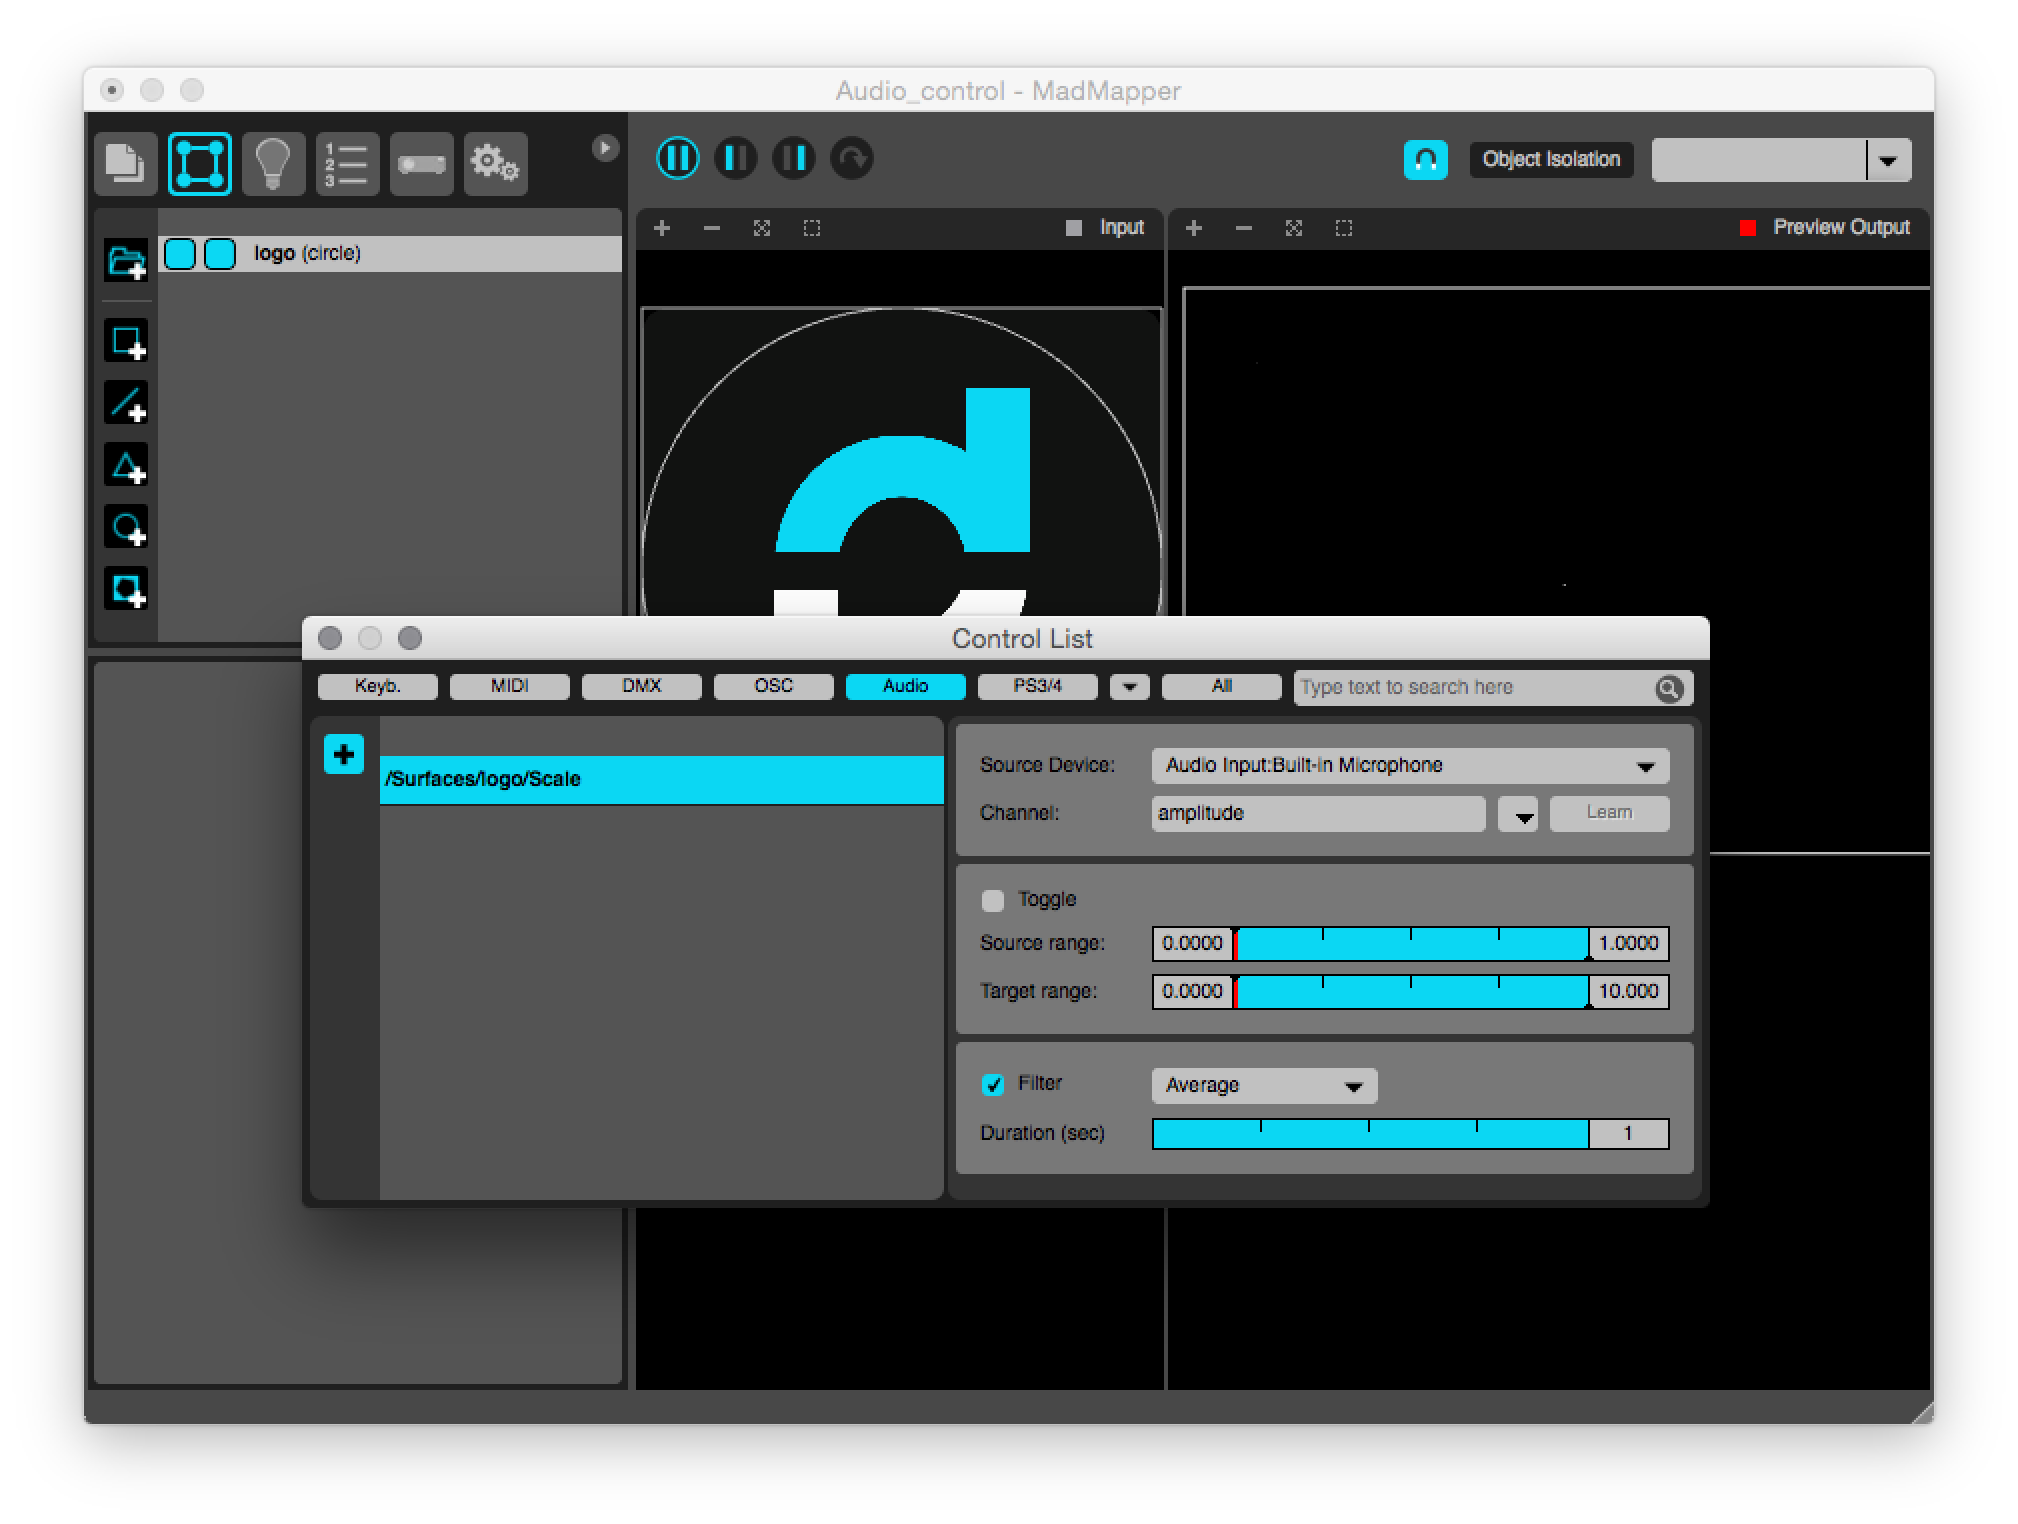Expand the Average filter type dropdown
Screen dimensions: 2018x1524
pyautogui.click(x=1264, y=1086)
